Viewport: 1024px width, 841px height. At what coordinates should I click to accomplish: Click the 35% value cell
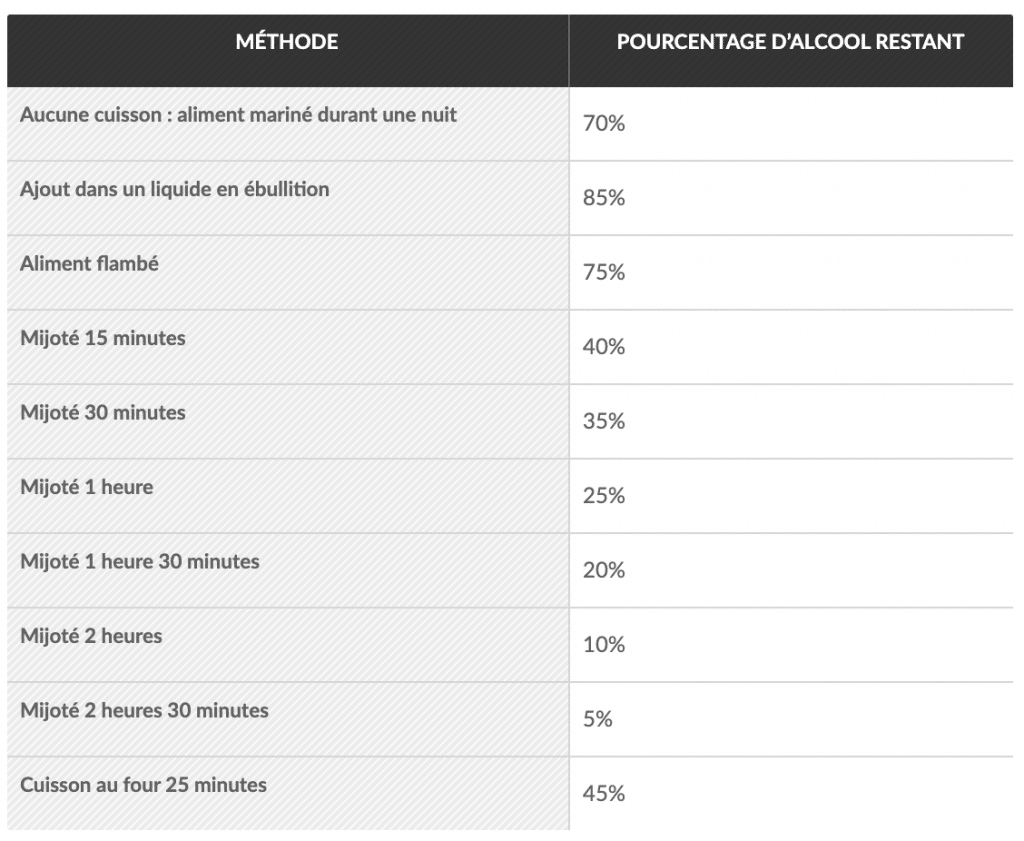point(604,422)
